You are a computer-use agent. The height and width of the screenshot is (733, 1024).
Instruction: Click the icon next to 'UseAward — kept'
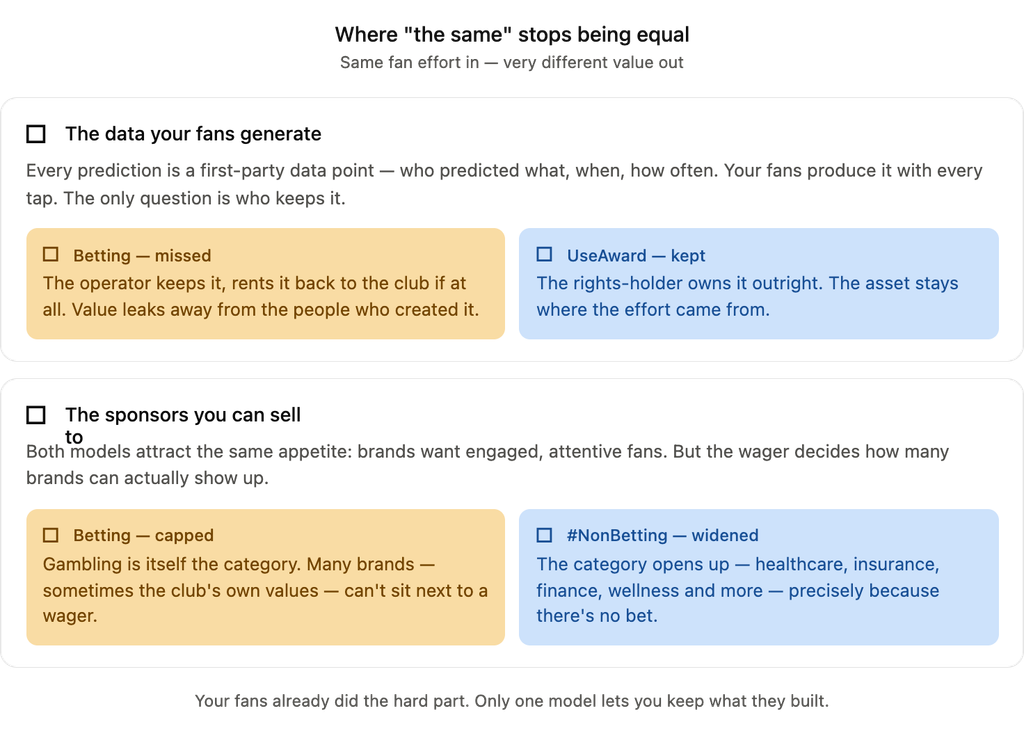point(544,254)
